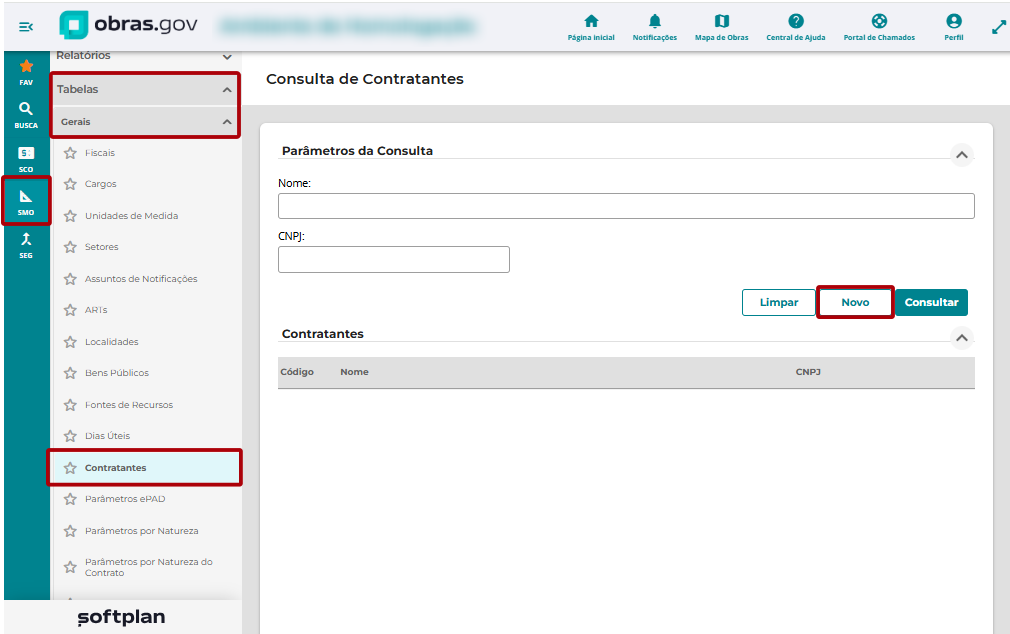Favorite Unidades de Medida with its star

pos(70,216)
